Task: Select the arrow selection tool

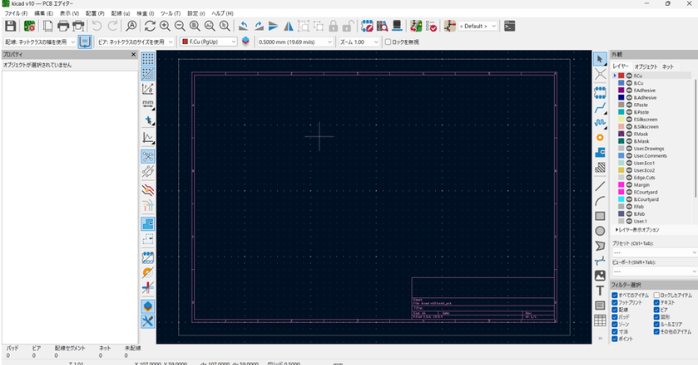Action: (600, 59)
